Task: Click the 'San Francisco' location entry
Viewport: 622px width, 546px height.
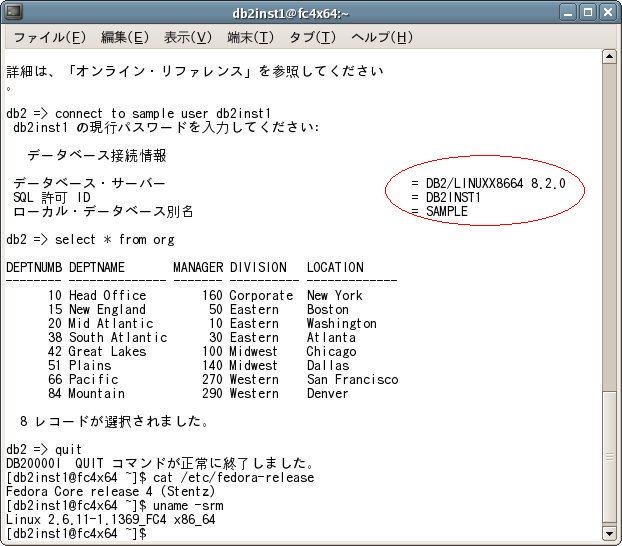Action: [x=352, y=380]
